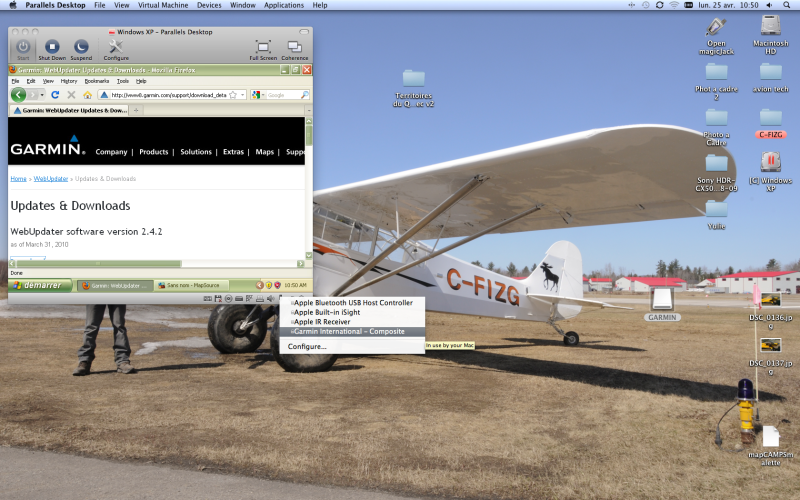Image resolution: width=800 pixels, height=500 pixels.
Task: Open Firefox Tools menu
Action: coord(123,81)
